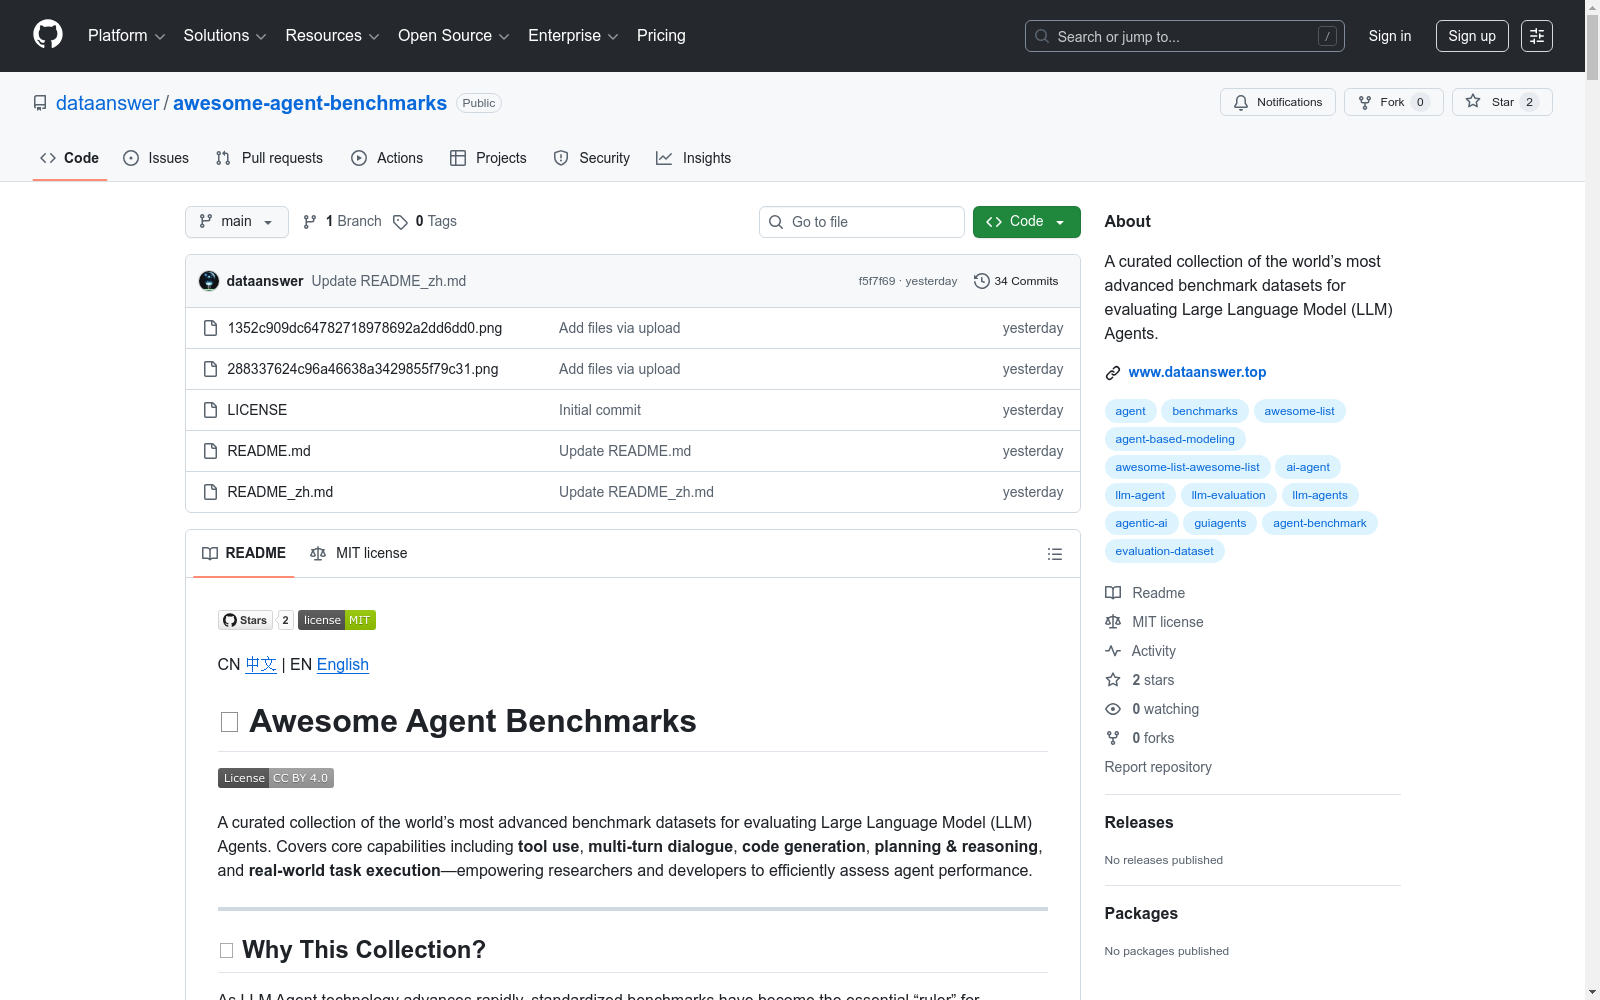This screenshot has height=1000, width=1600.
Task: Expand the Open Source menu
Action: [x=454, y=36]
